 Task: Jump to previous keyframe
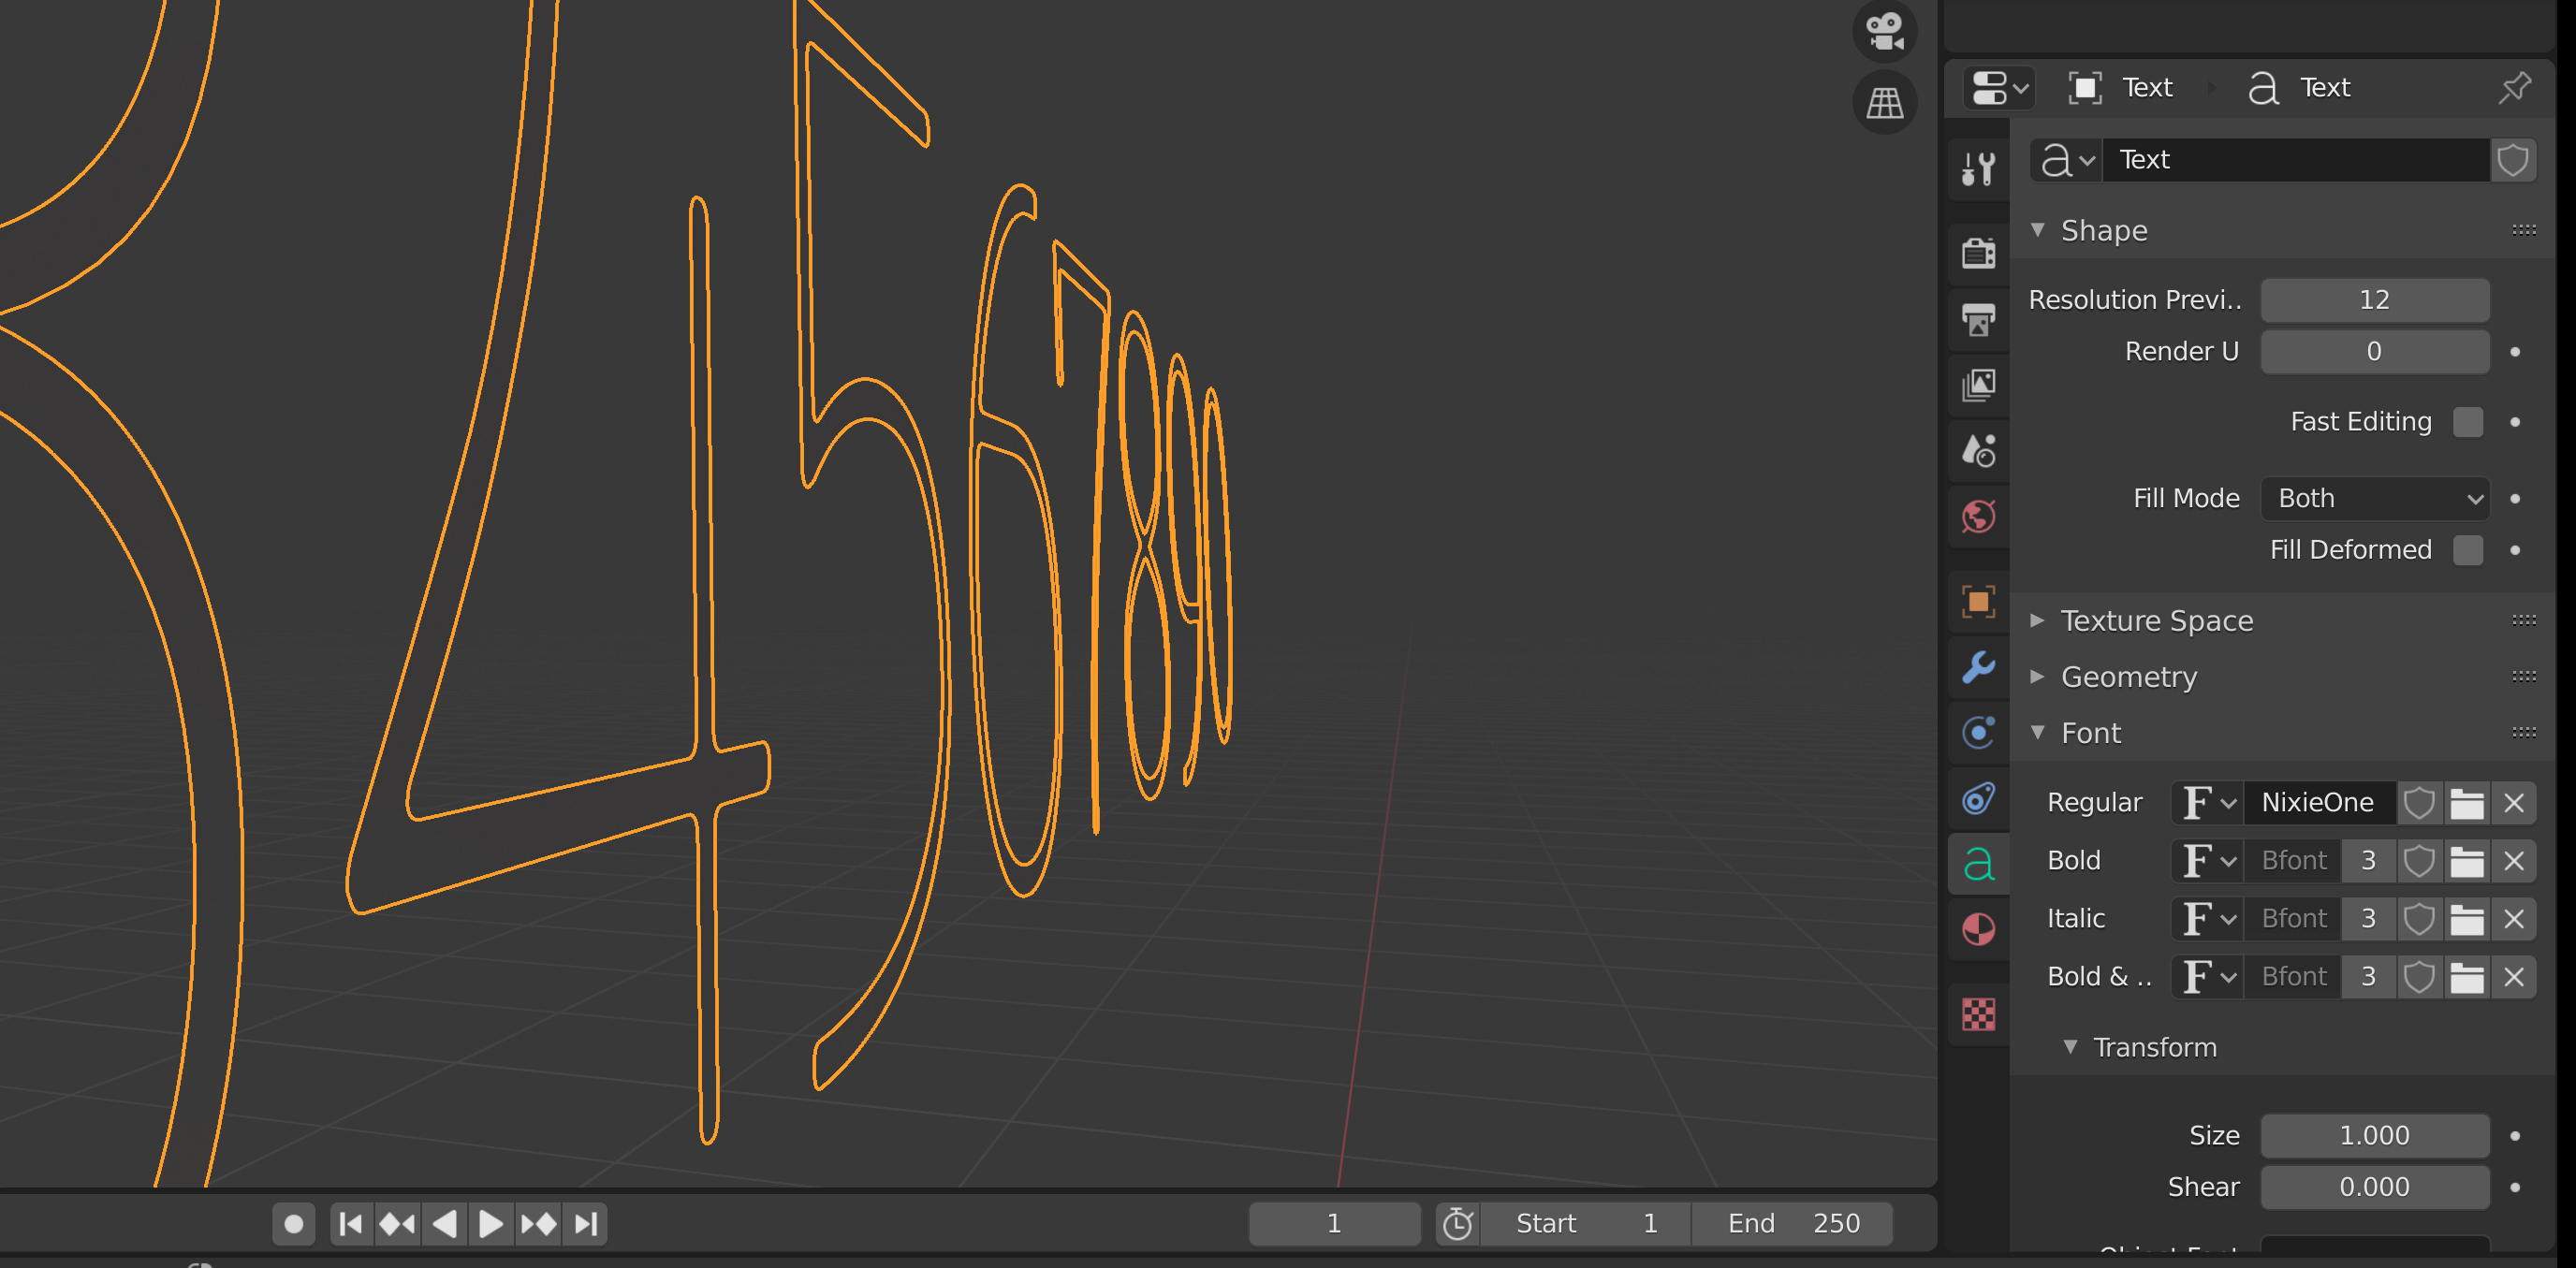point(398,1224)
